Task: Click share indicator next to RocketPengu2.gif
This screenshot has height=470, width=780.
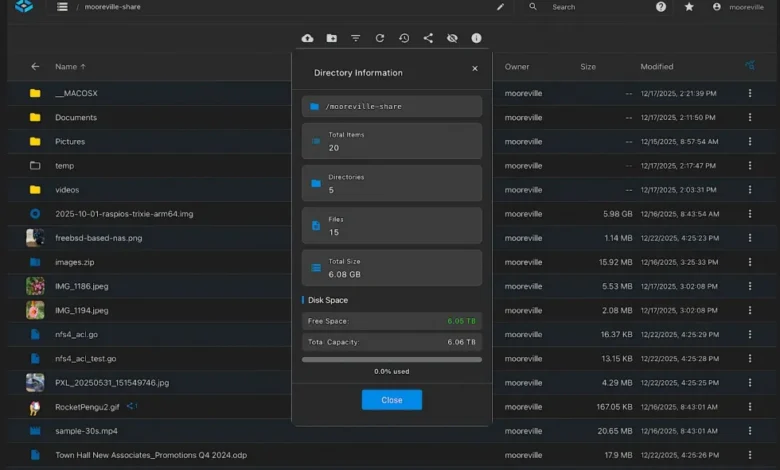Action: (132, 406)
